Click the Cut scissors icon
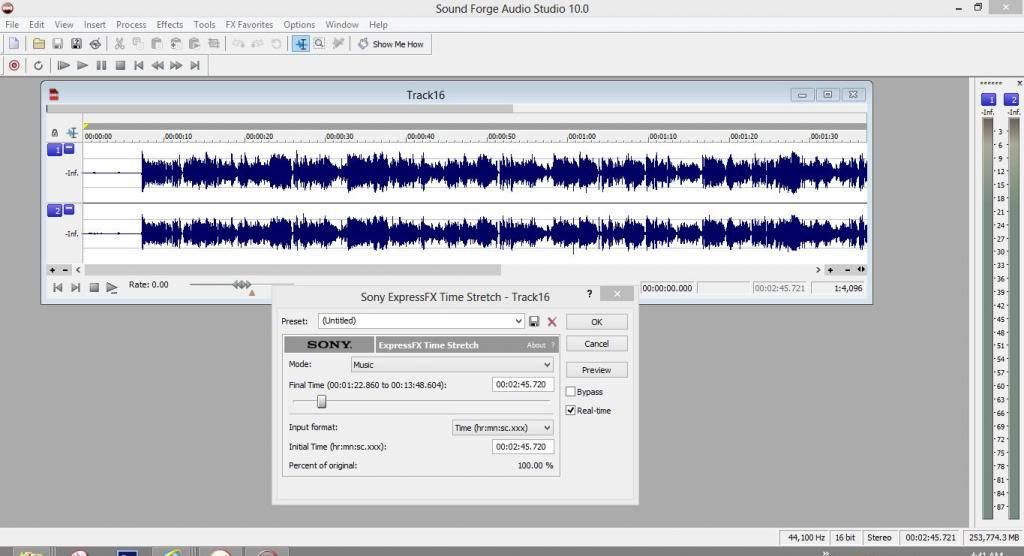This screenshot has height=556, width=1024. [x=119, y=44]
